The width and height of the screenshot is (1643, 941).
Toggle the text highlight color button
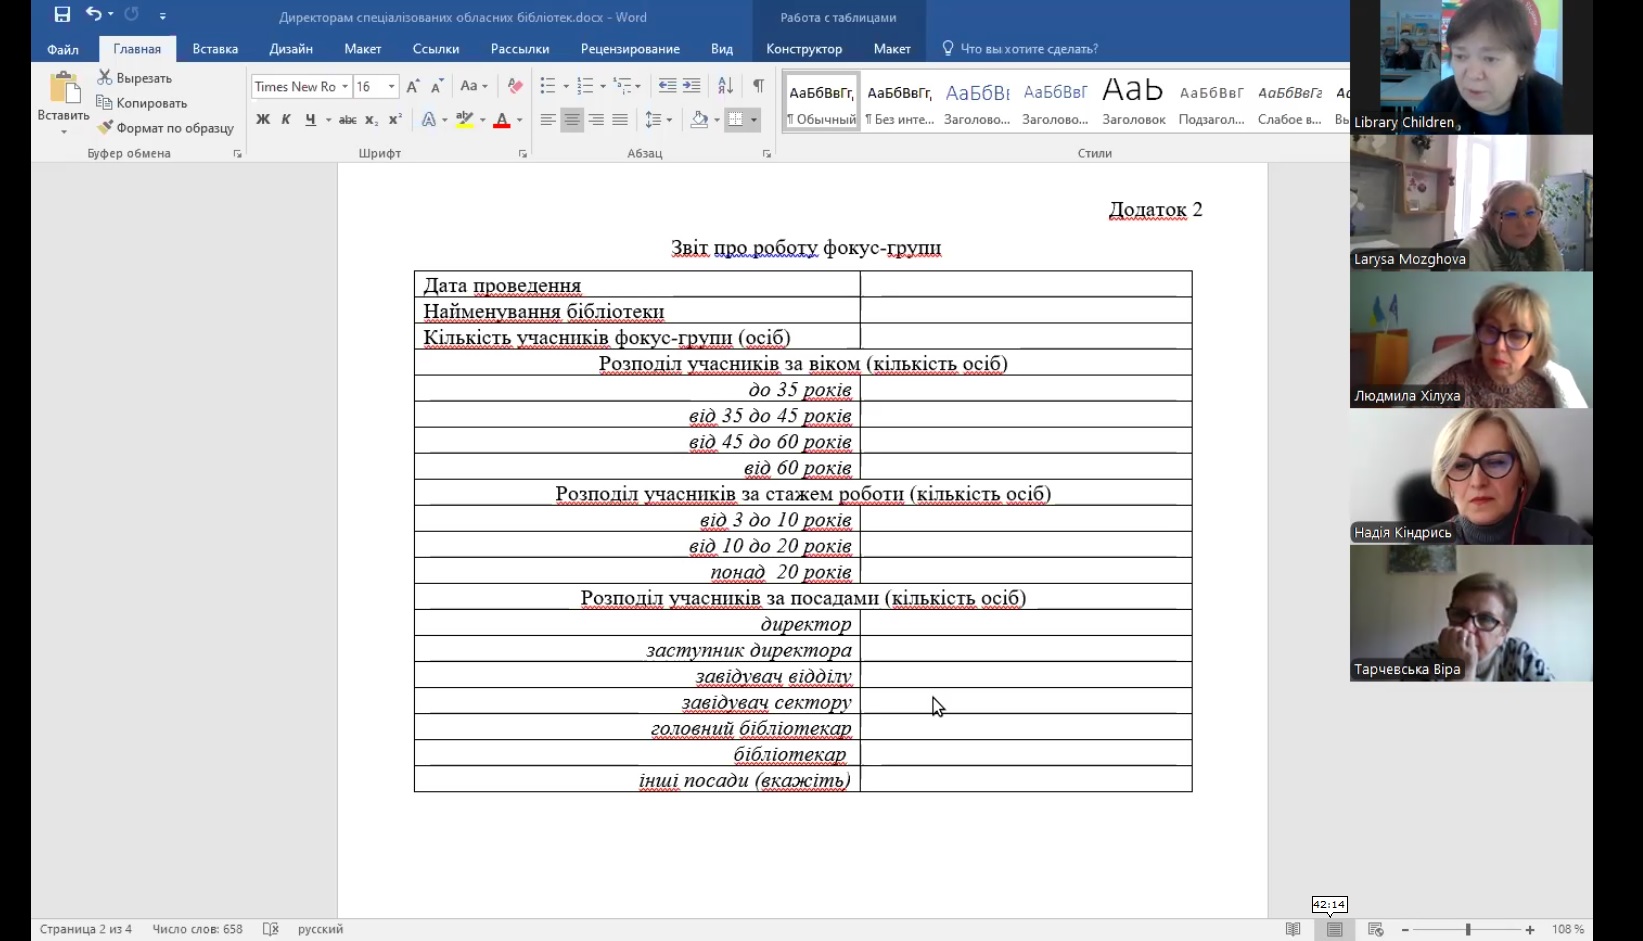pos(464,120)
